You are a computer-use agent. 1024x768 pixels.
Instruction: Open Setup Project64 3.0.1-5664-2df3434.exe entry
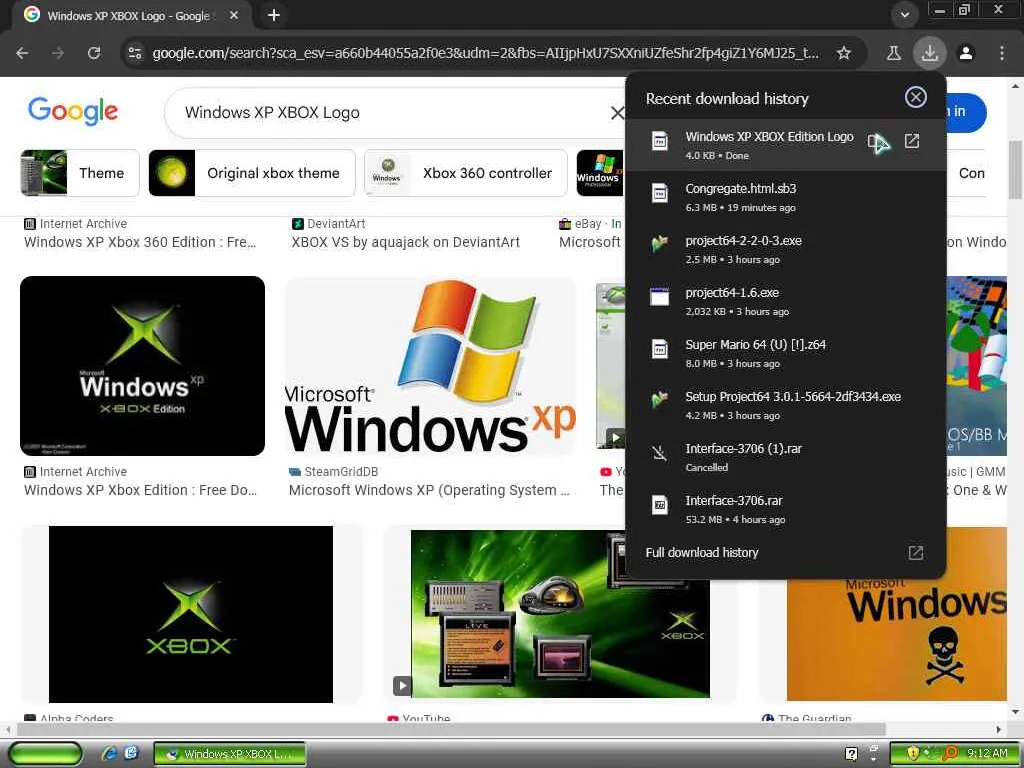point(786,406)
